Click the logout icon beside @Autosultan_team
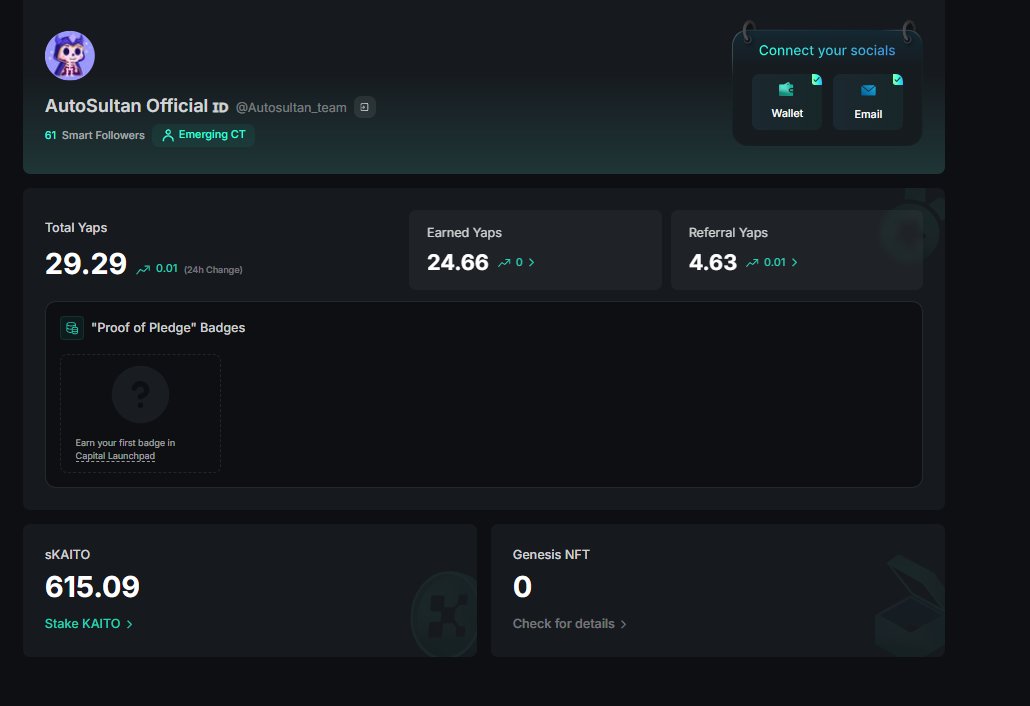1030x706 pixels. [x=365, y=107]
